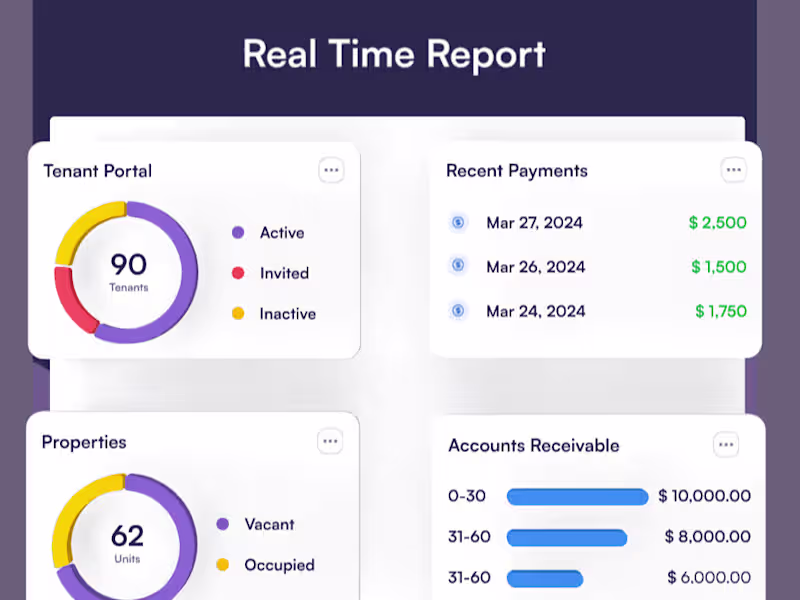Click the 0-30 aging label
Image resolution: width=800 pixels, height=600 pixels.
pos(467,495)
